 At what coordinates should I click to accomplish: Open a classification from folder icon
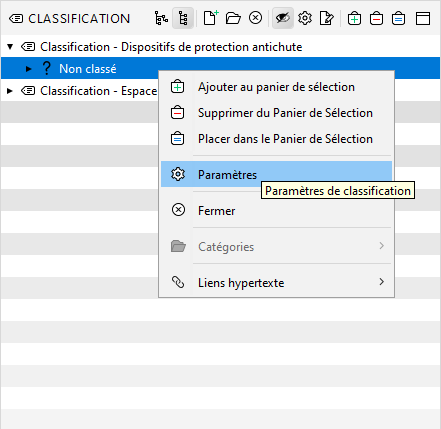[x=233, y=18]
